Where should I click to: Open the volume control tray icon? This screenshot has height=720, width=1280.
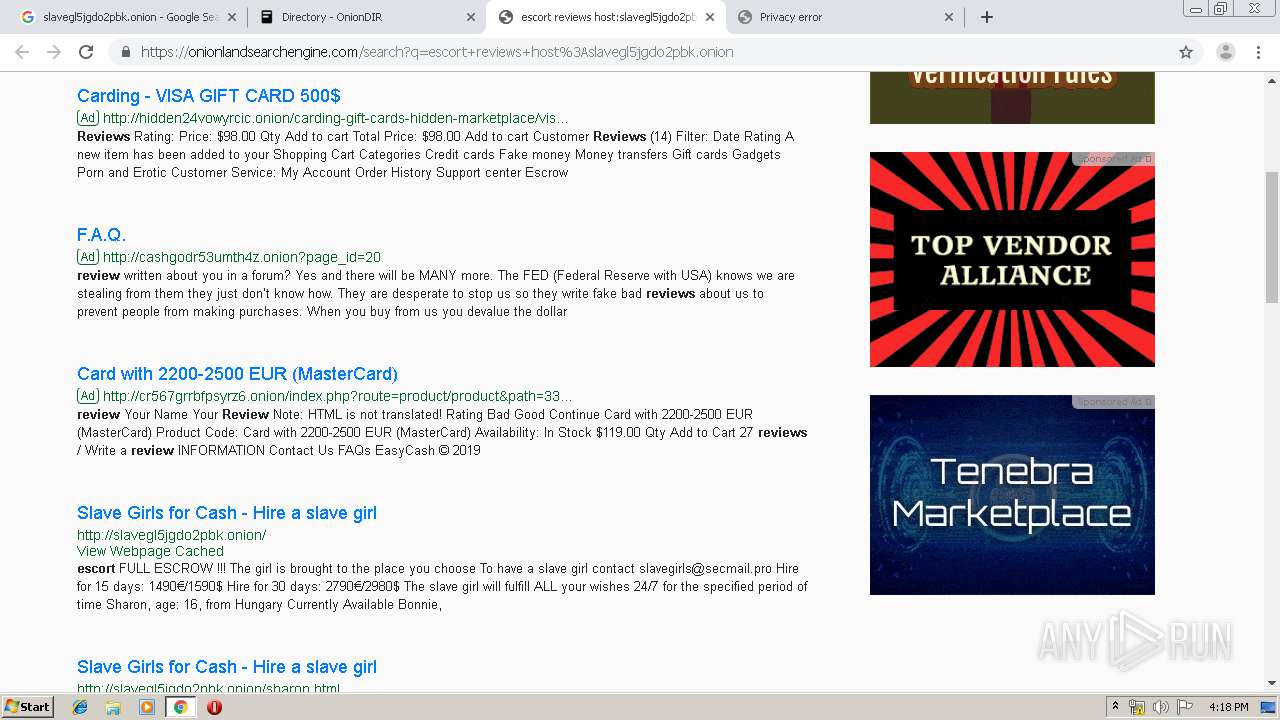pyautogui.click(x=1161, y=707)
